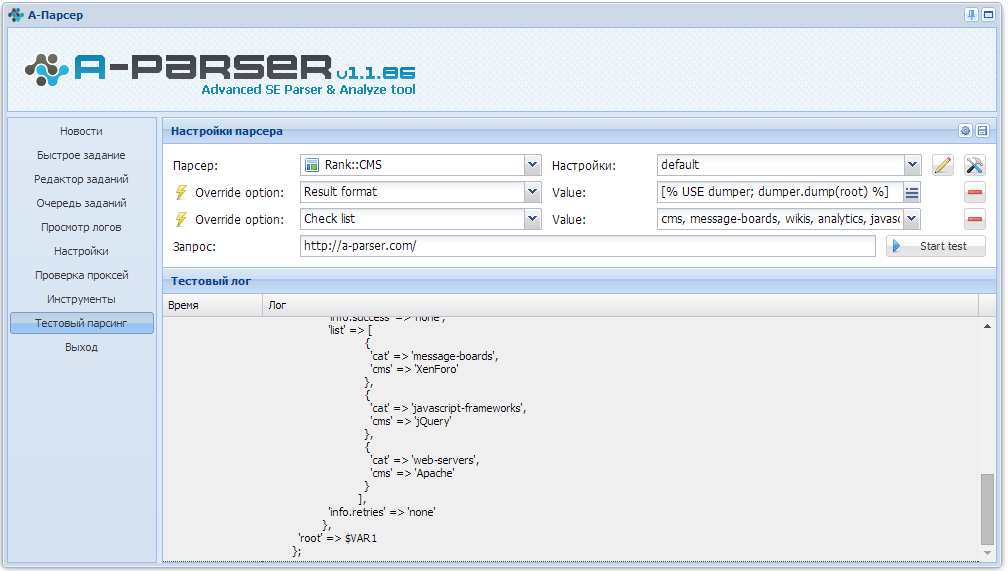Click lightning icon beside Result format override
This screenshot has width=1008, height=571.
(x=181, y=192)
